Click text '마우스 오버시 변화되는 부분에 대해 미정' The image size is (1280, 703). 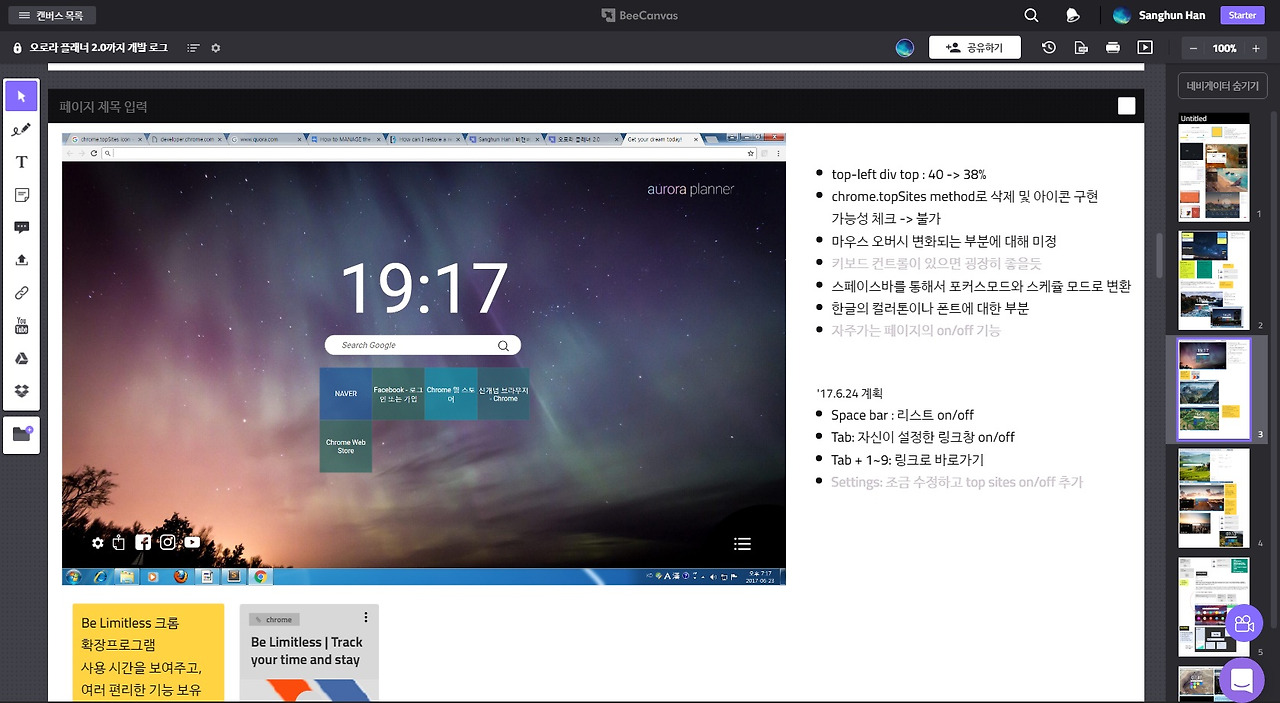click(944, 241)
